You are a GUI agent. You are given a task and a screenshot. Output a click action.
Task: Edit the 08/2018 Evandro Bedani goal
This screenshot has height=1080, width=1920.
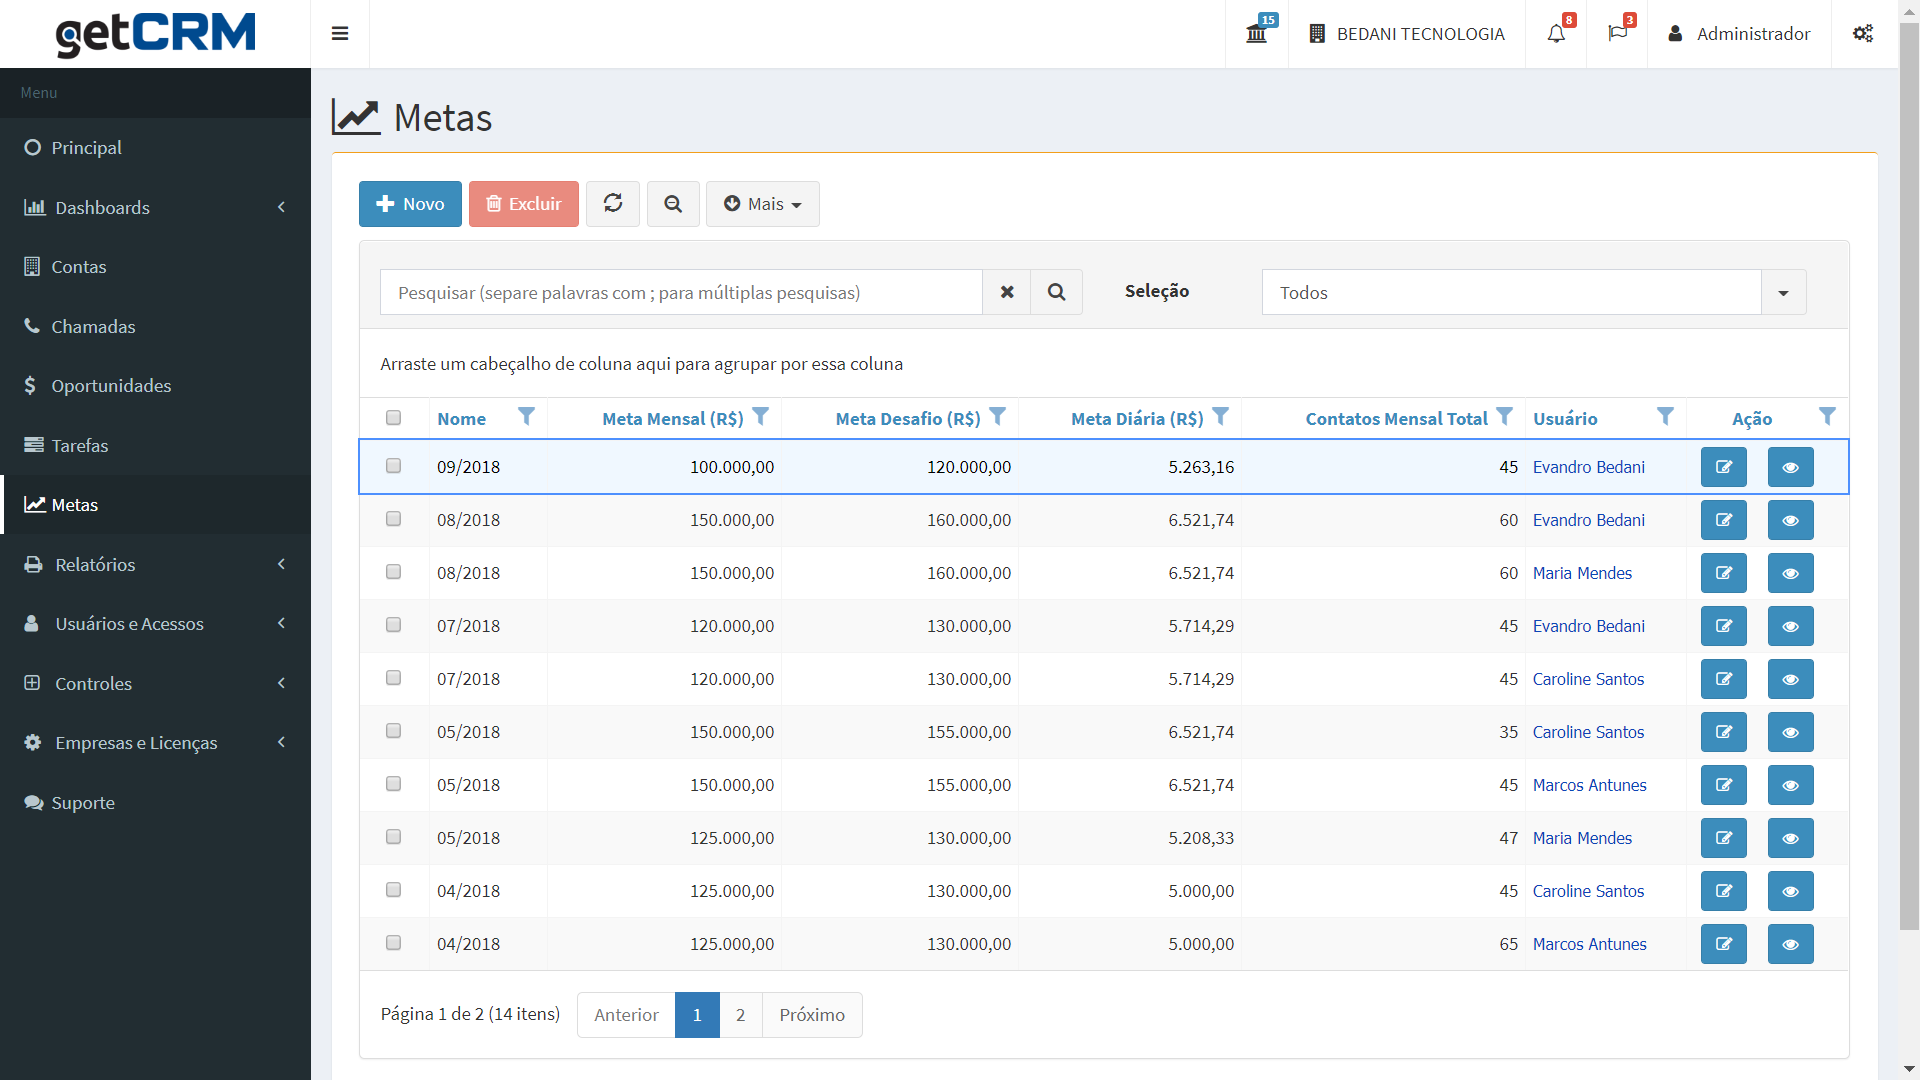click(1724, 520)
